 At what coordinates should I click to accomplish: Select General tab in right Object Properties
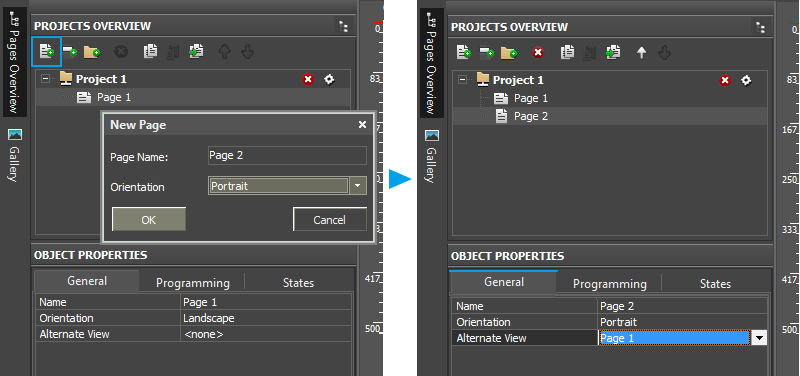pyautogui.click(x=504, y=282)
